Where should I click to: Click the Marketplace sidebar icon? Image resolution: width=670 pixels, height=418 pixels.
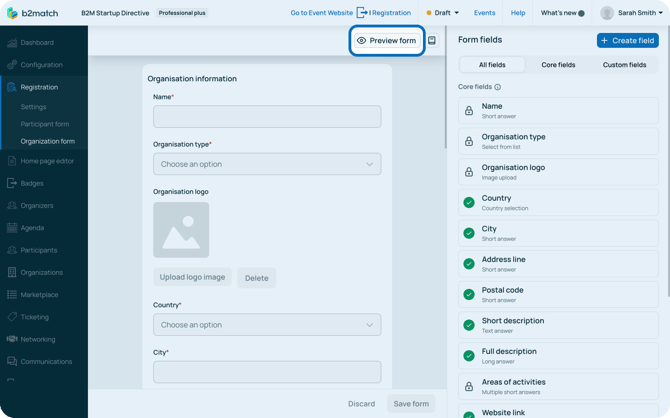pos(12,295)
